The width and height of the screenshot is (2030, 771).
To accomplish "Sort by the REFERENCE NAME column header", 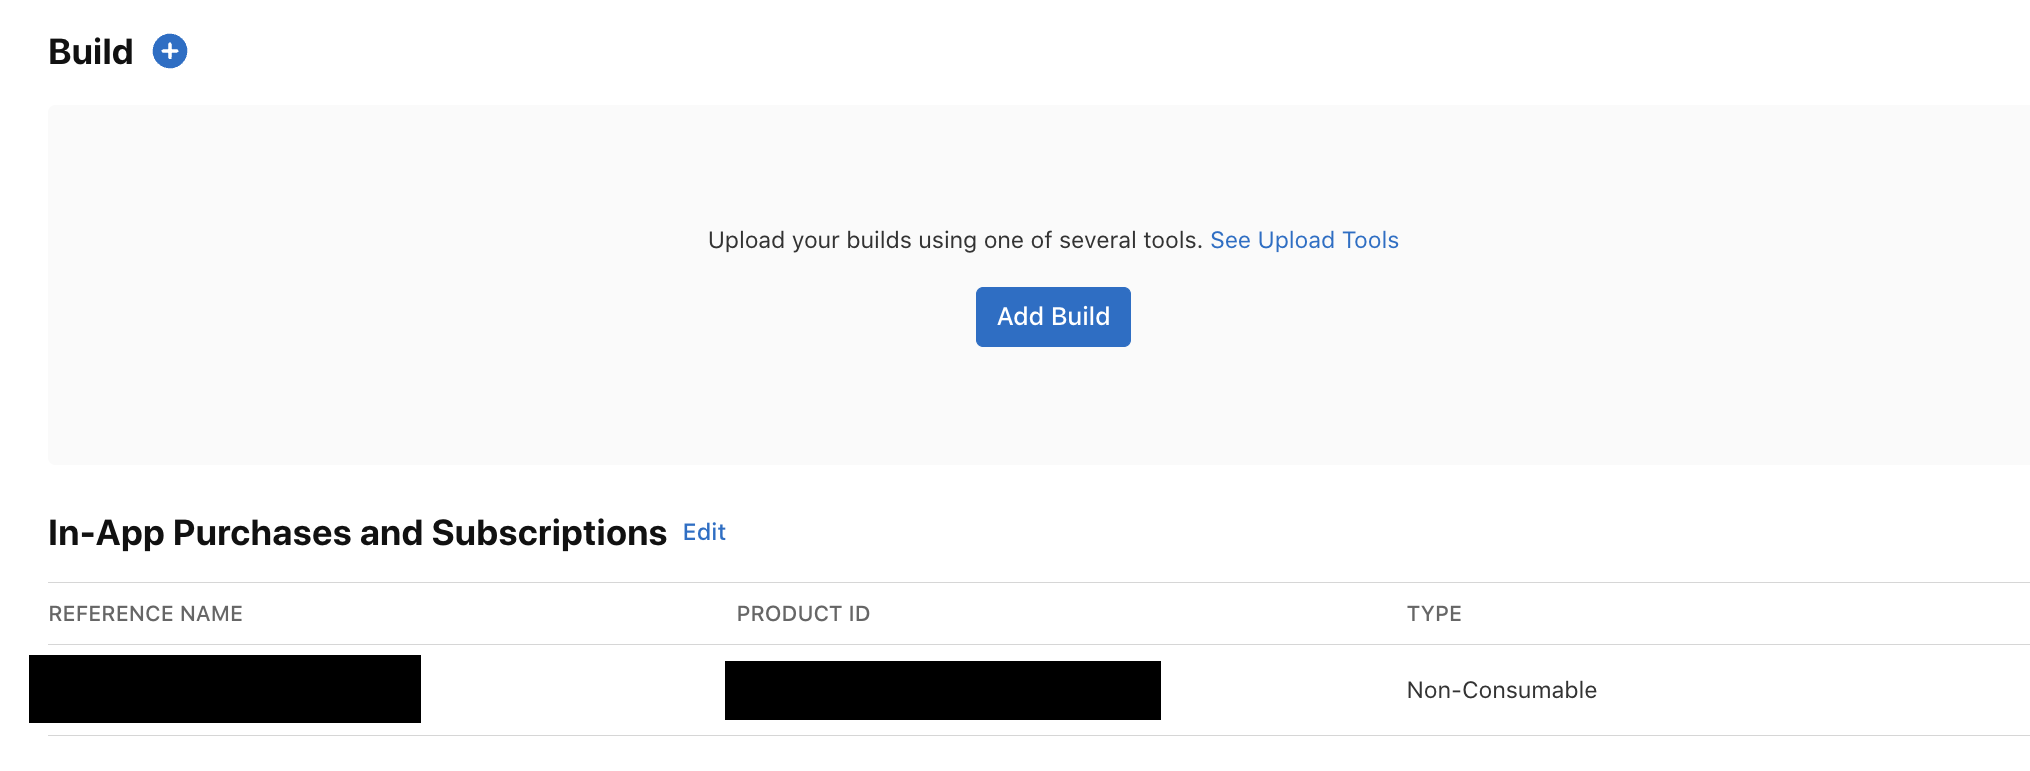I will click(146, 614).
